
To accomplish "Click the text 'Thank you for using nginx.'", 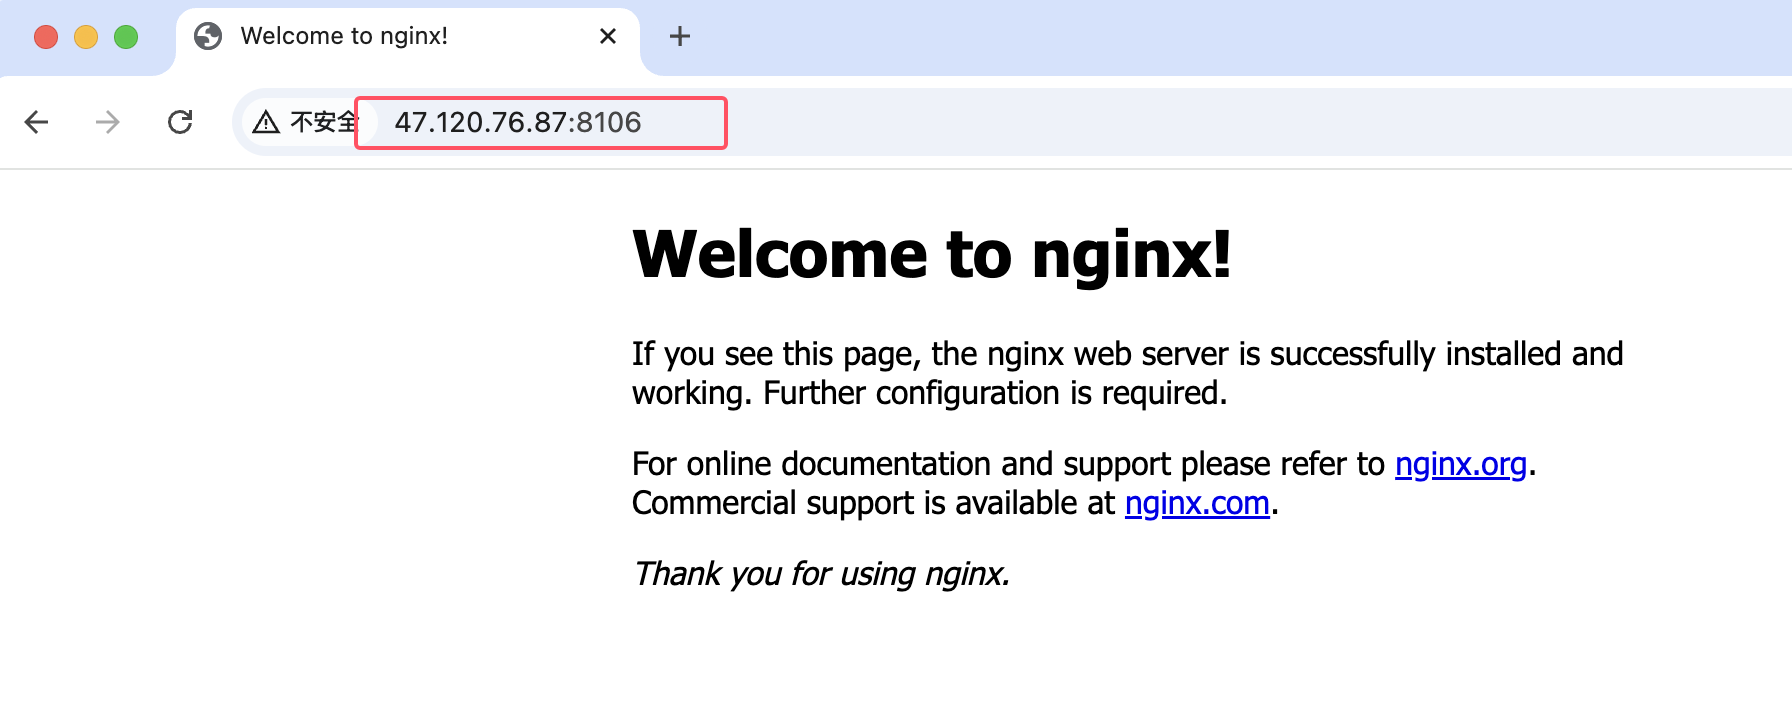I will coord(821,574).
